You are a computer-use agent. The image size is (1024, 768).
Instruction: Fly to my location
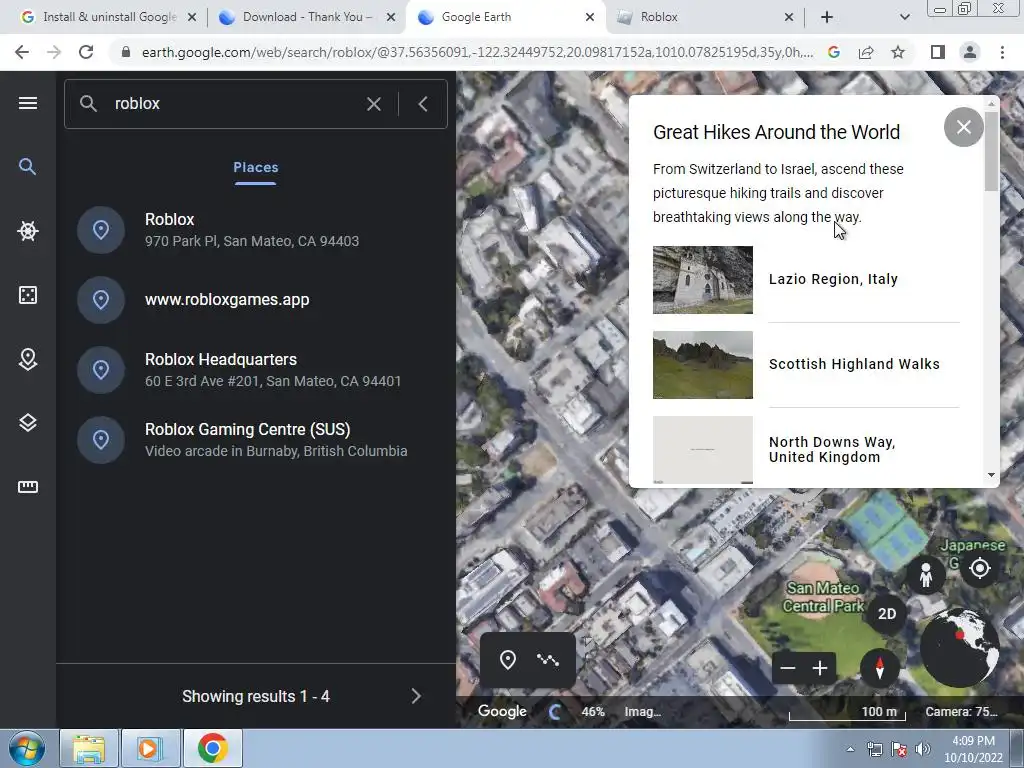980,568
